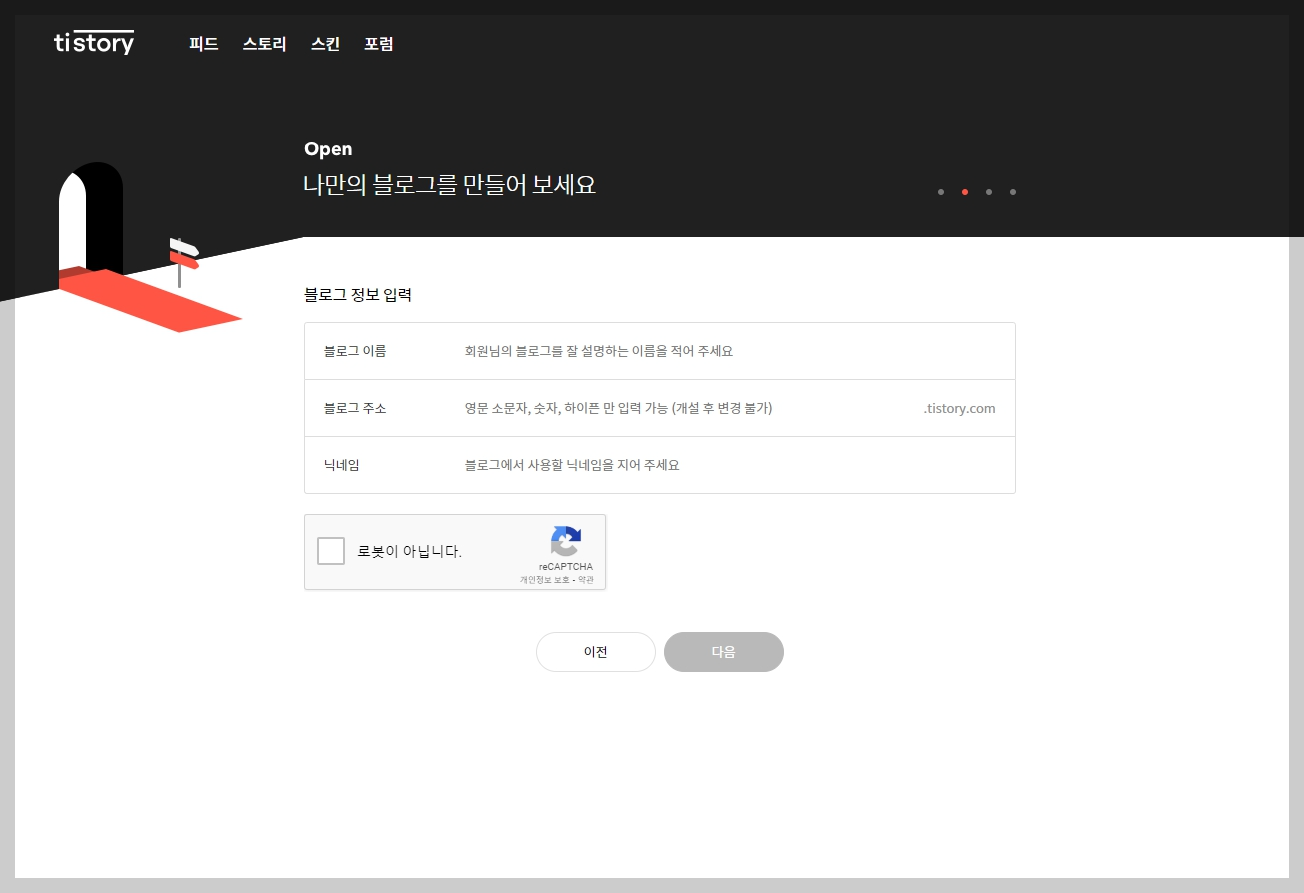Check the 로봇이 아닙니다 checkbox
Viewport: 1304px width, 893px height.
coord(331,551)
